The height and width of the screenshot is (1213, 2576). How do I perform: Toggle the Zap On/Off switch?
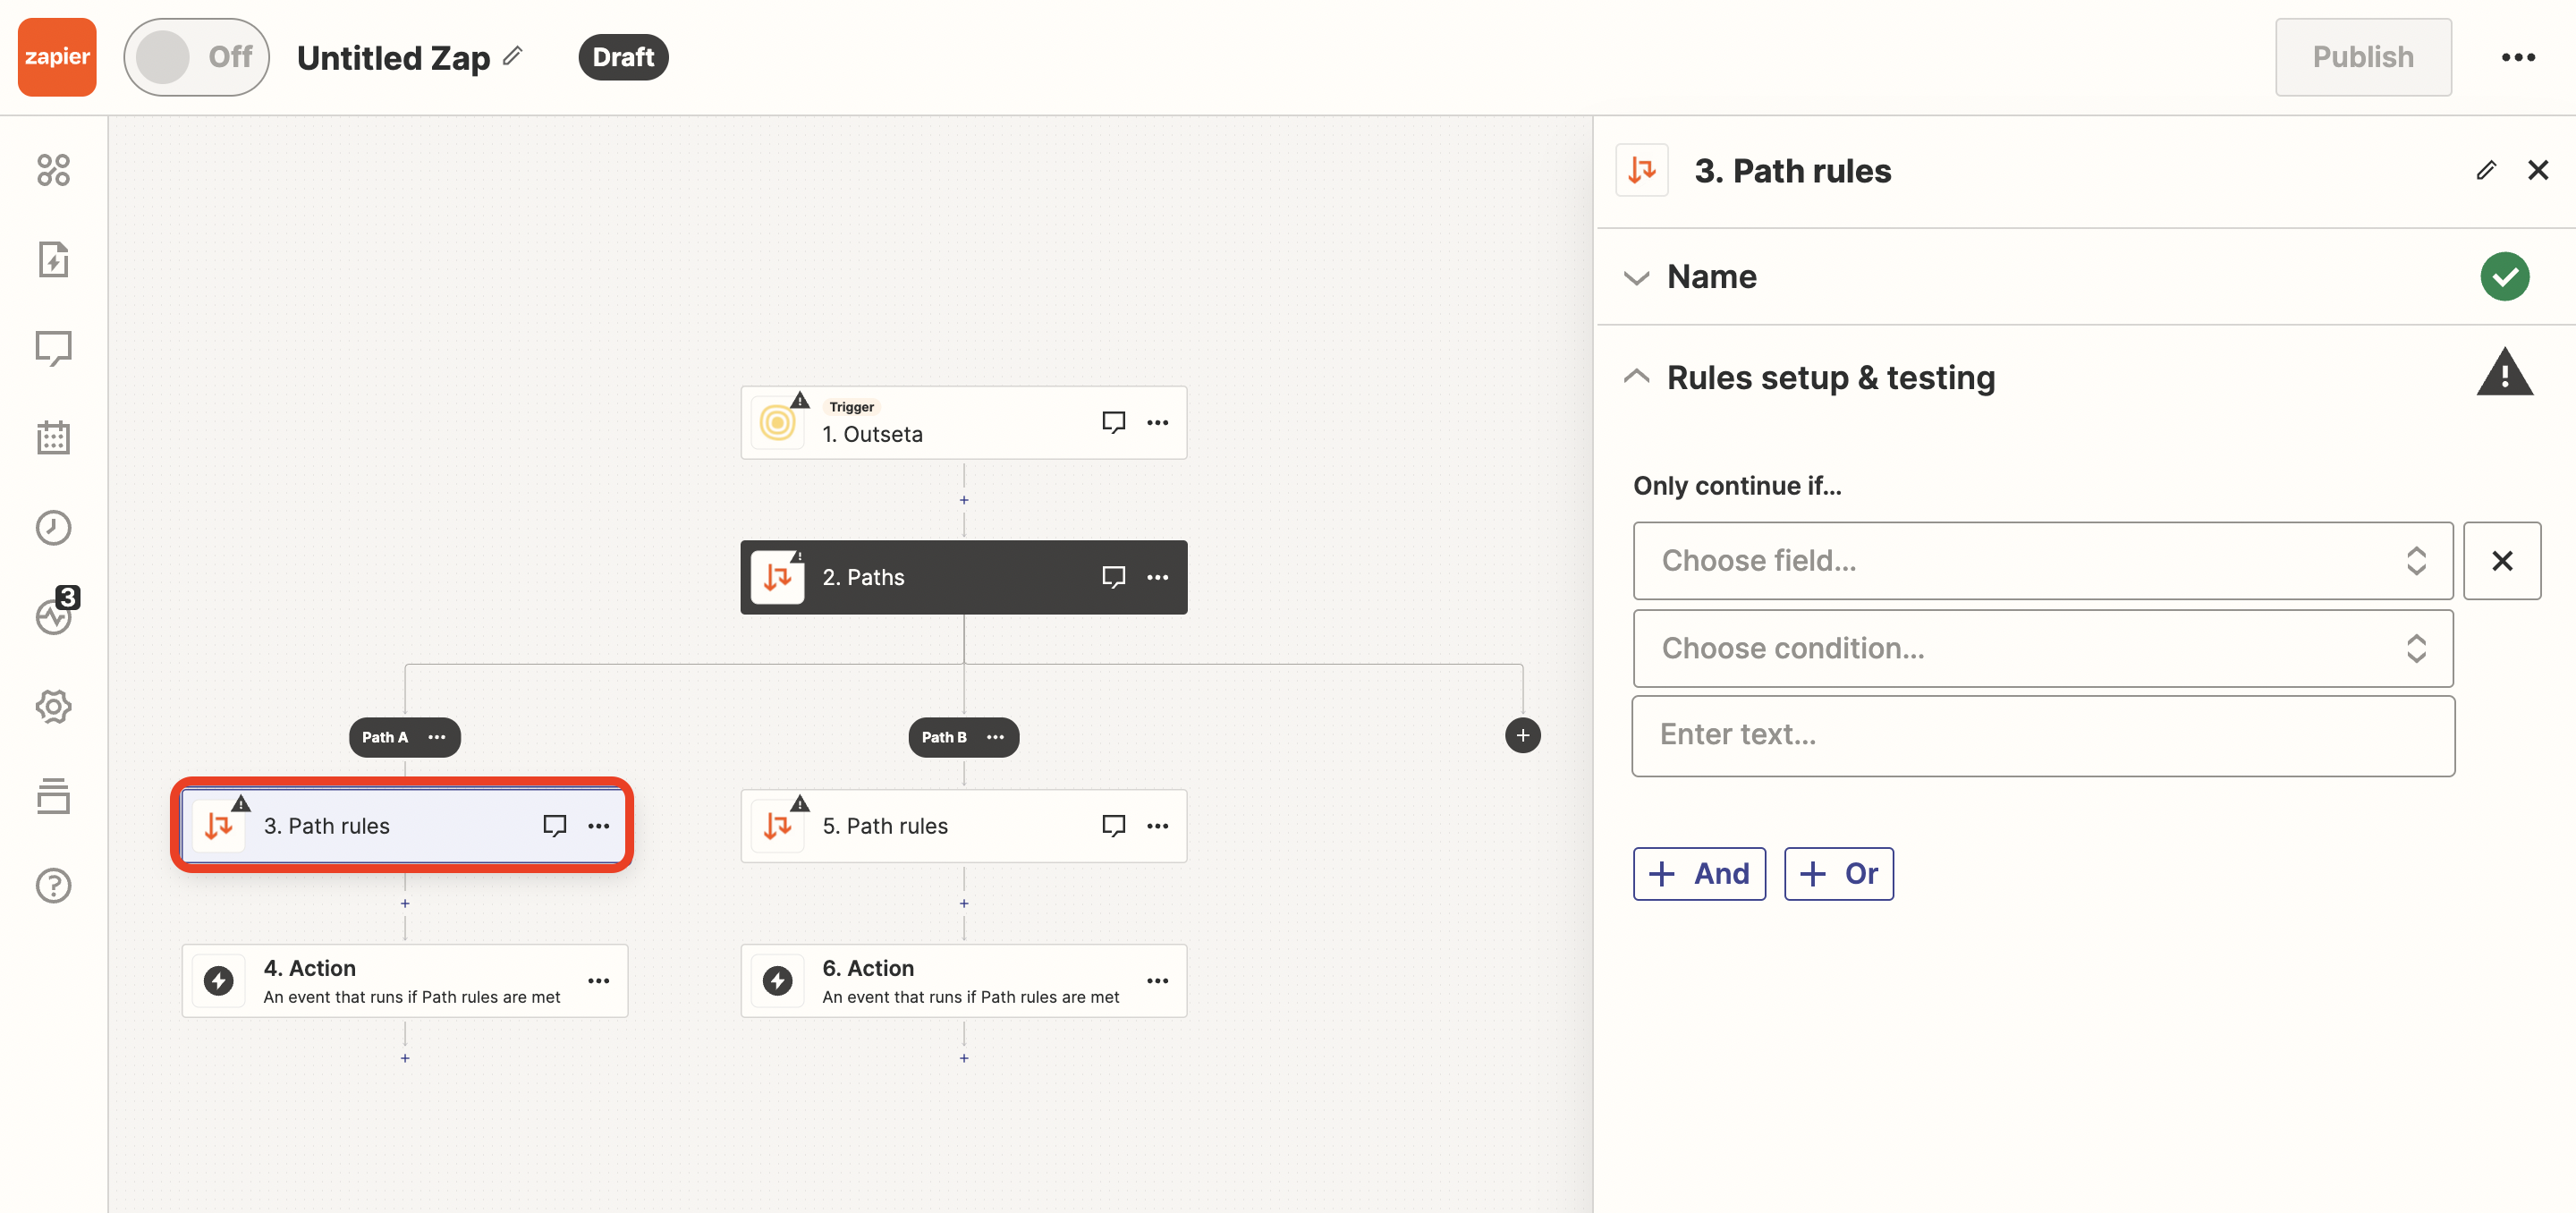click(196, 57)
